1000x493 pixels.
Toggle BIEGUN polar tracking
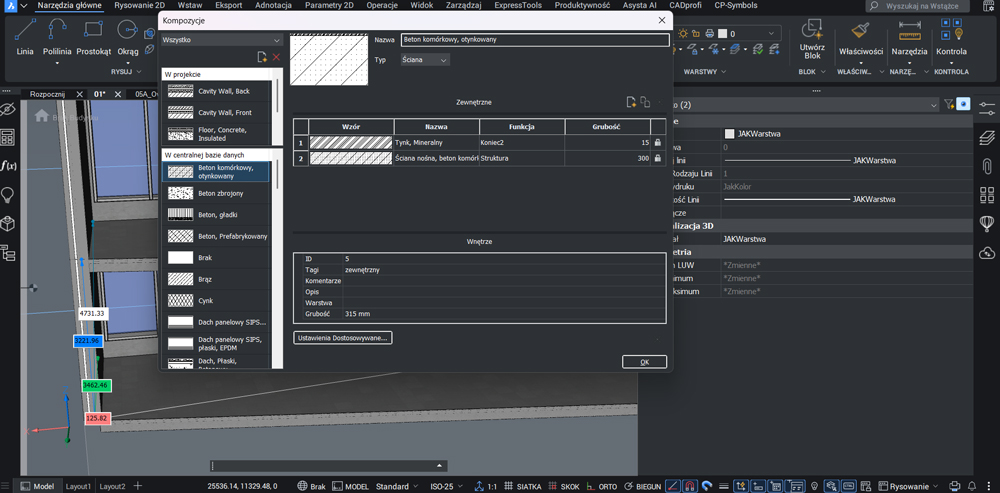click(642, 487)
